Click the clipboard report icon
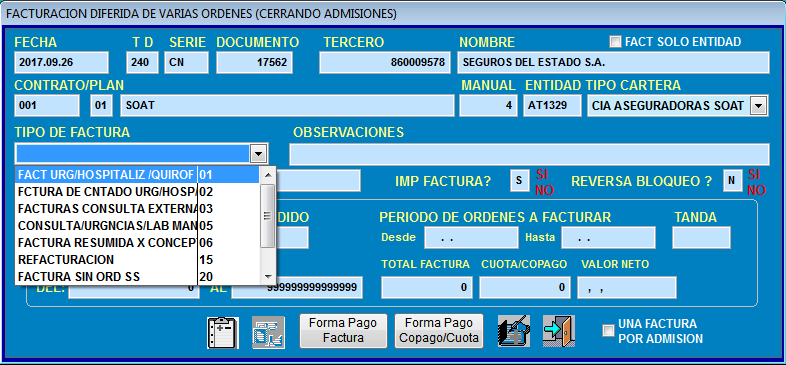The height and width of the screenshot is (365, 786). pos(223,332)
